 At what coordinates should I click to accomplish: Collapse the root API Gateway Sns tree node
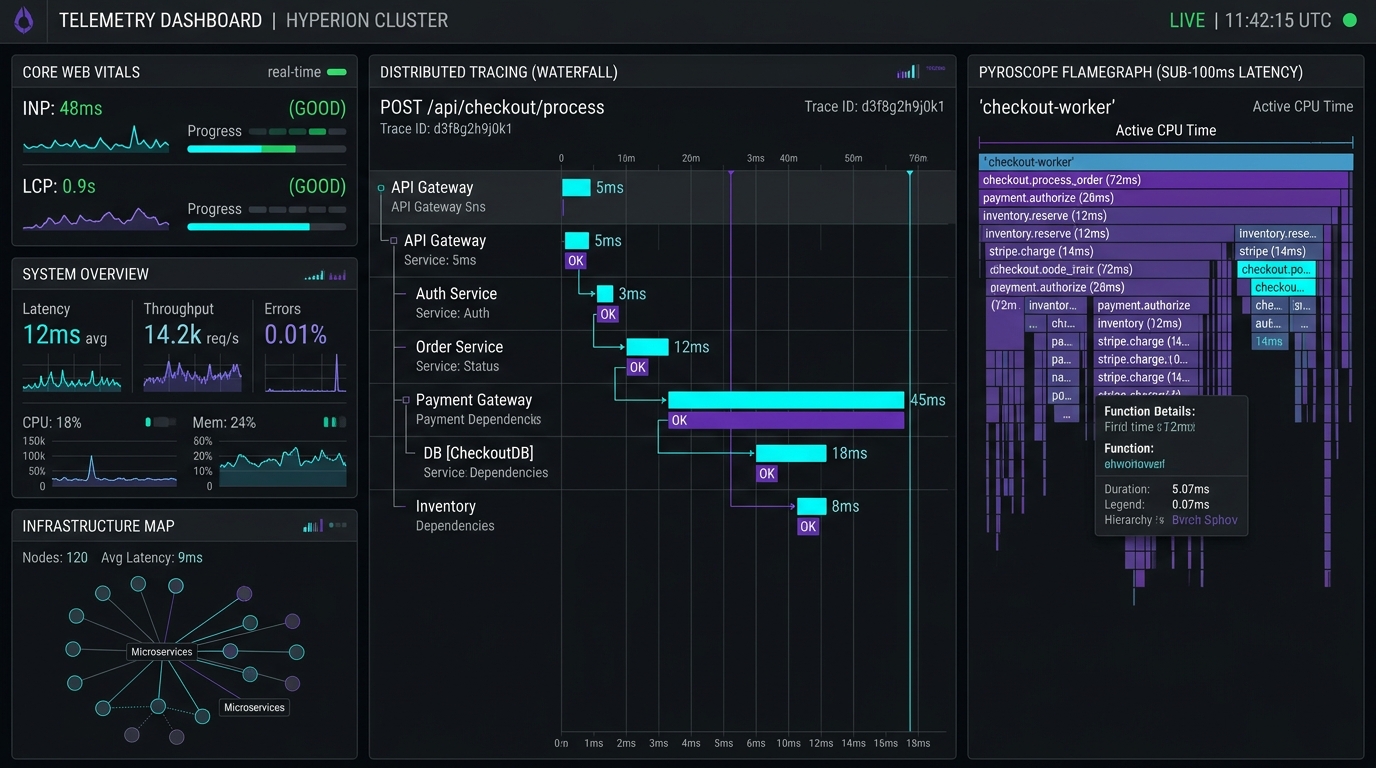coord(381,188)
